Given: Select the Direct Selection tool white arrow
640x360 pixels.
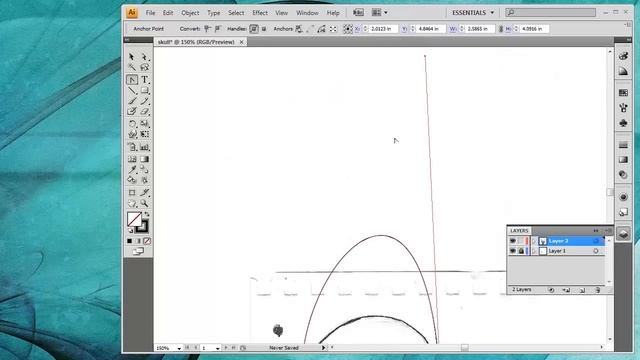Looking at the screenshot, I should (144, 57).
